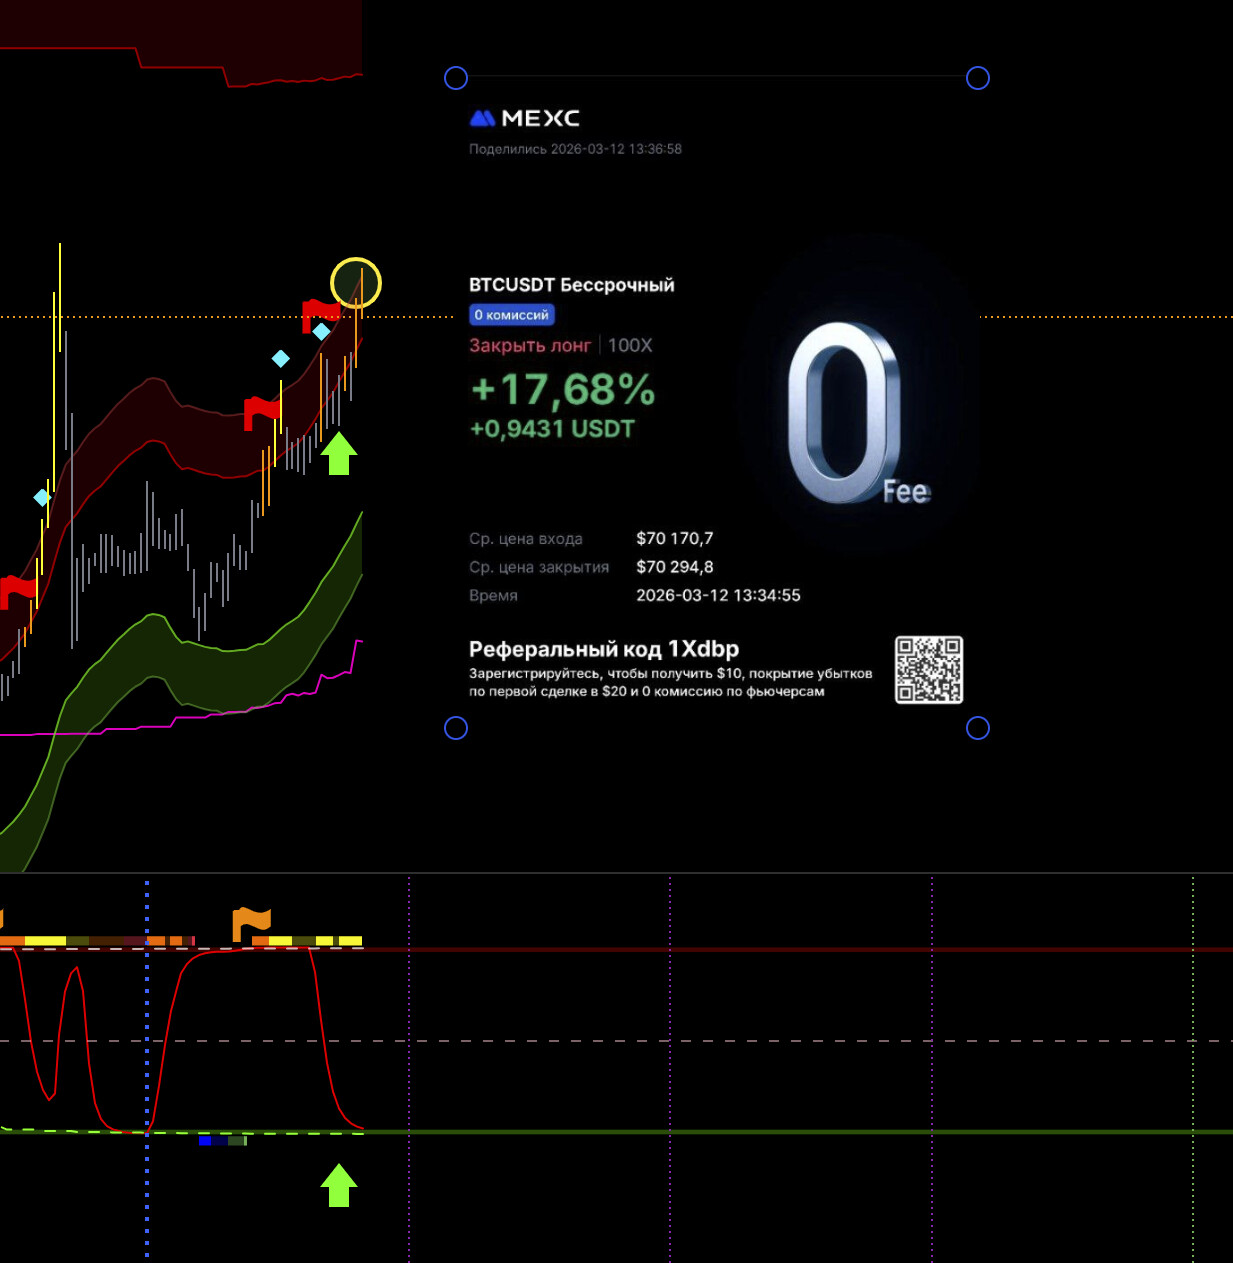1233x1263 pixels.
Task: Grab the top-right image selection handle
Action: pyautogui.click(x=978, y=78)
